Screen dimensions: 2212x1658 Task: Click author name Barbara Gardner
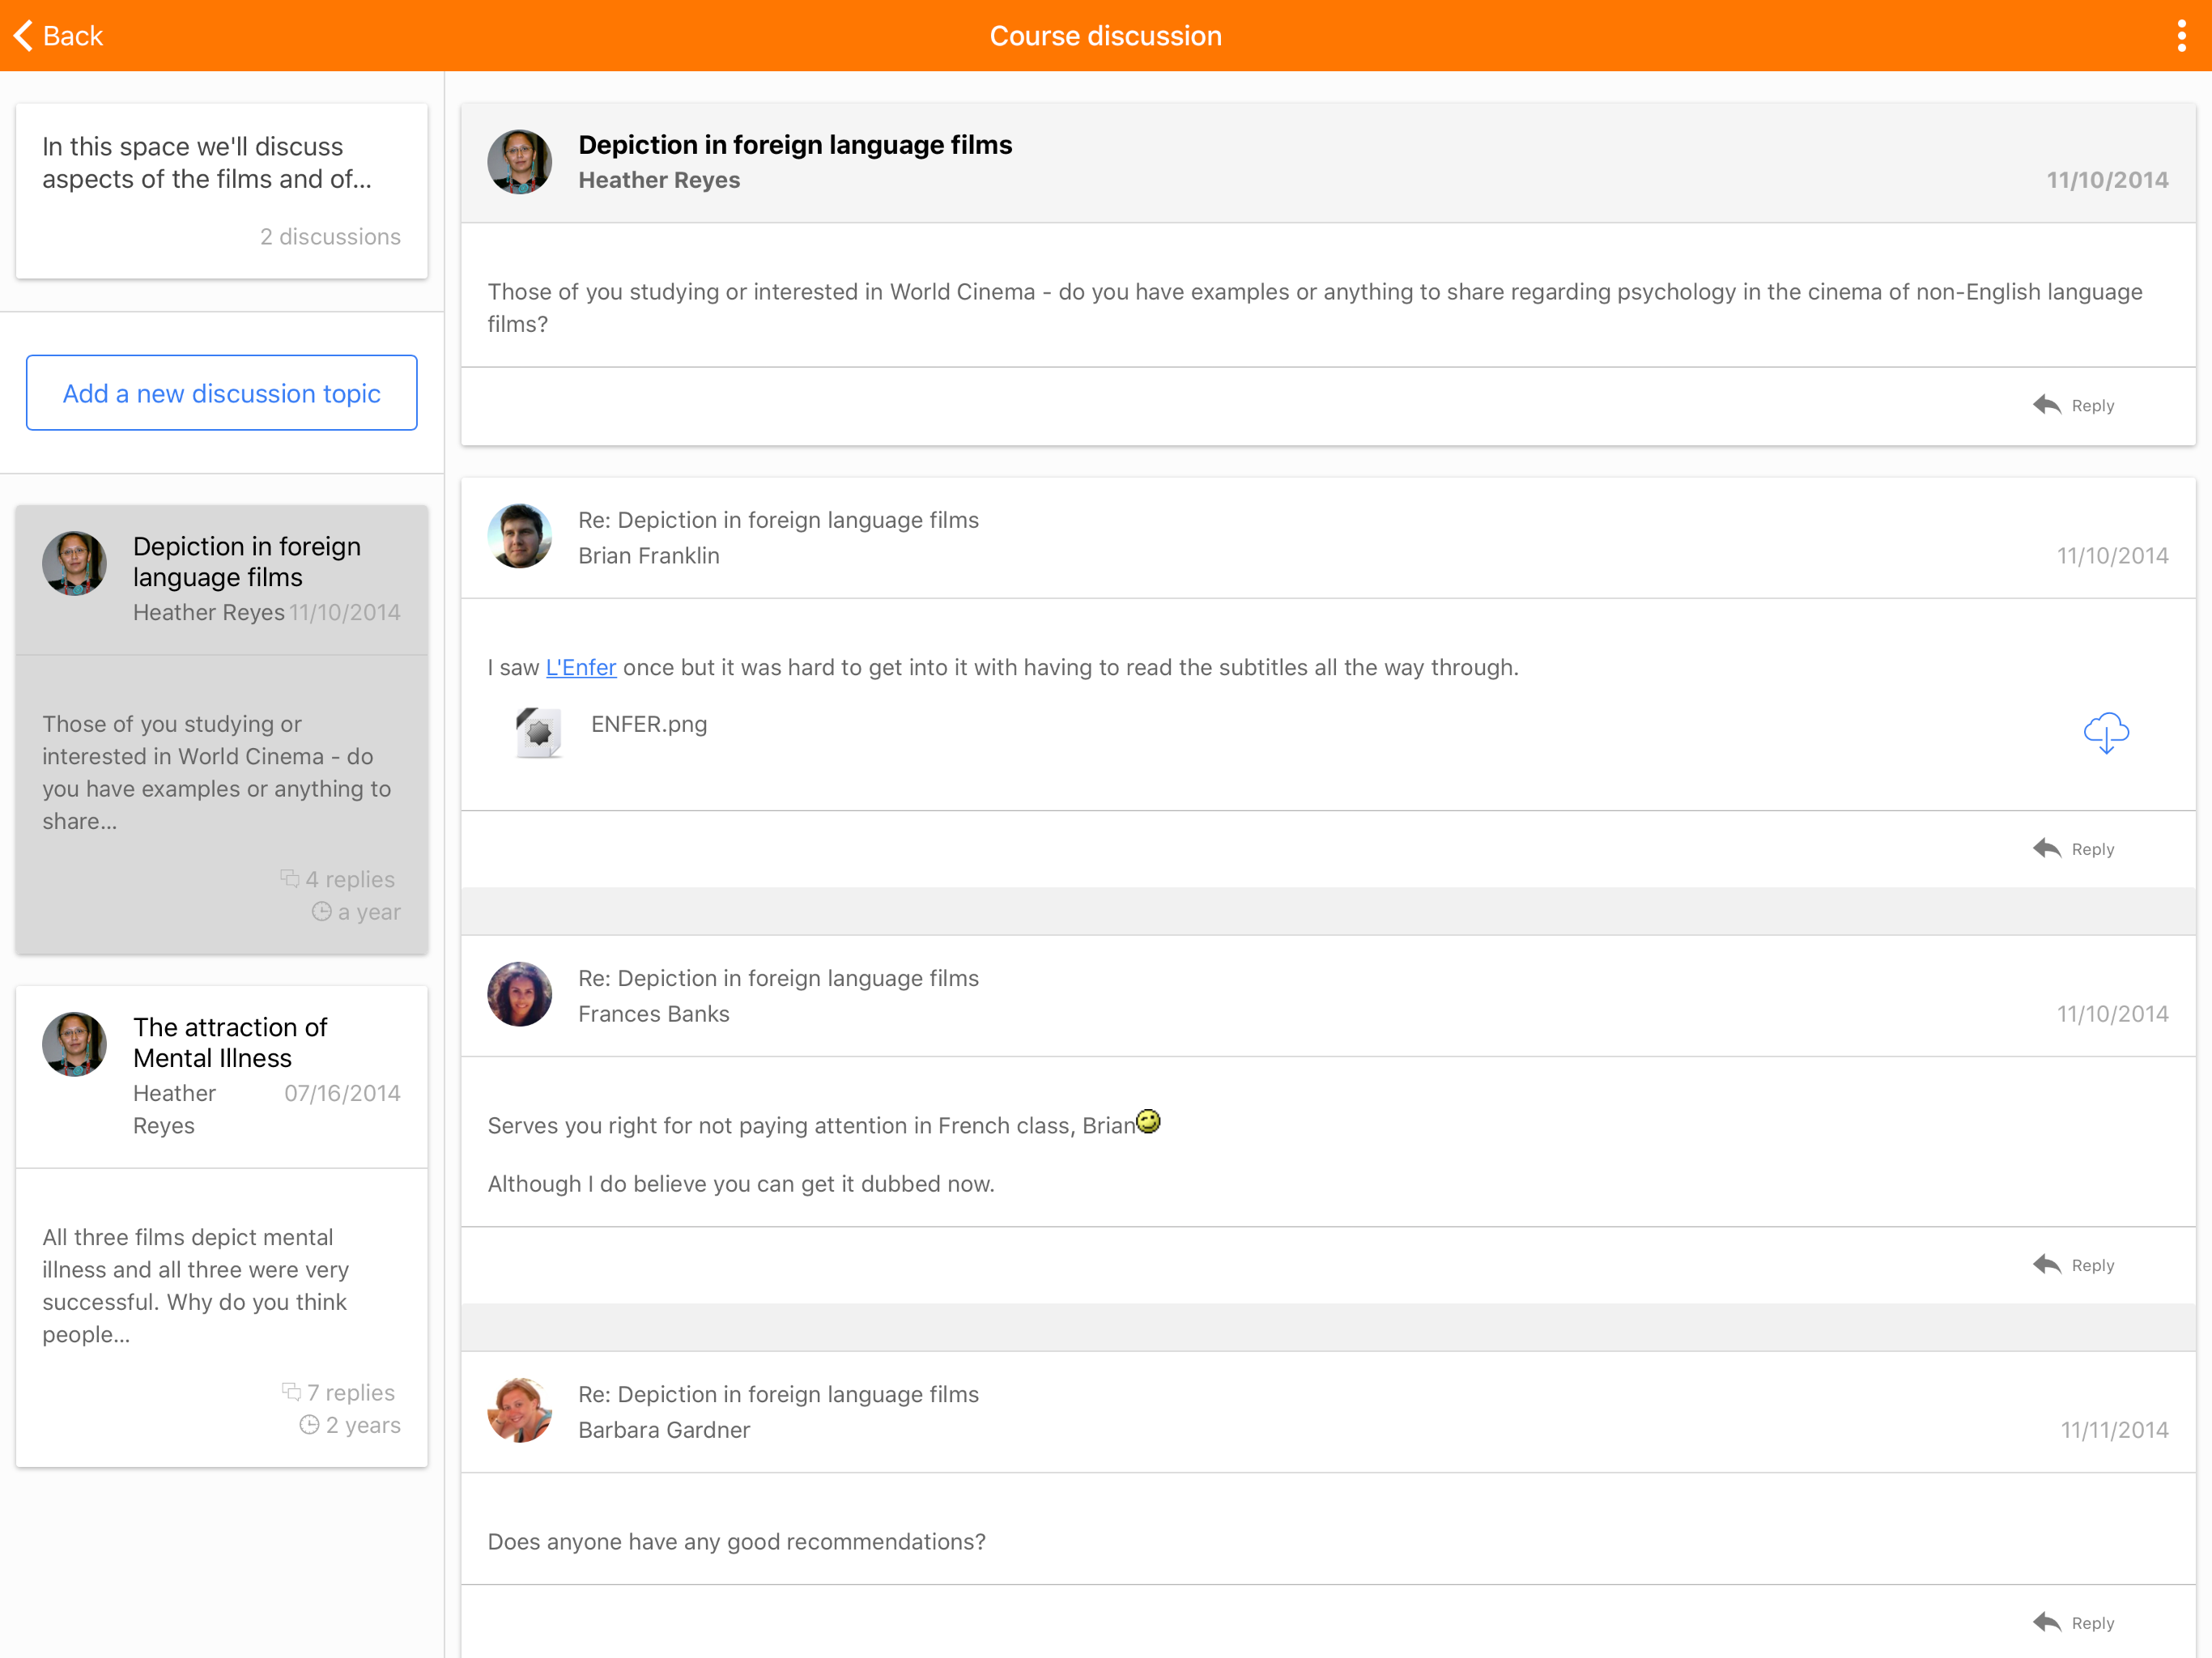664,1430
